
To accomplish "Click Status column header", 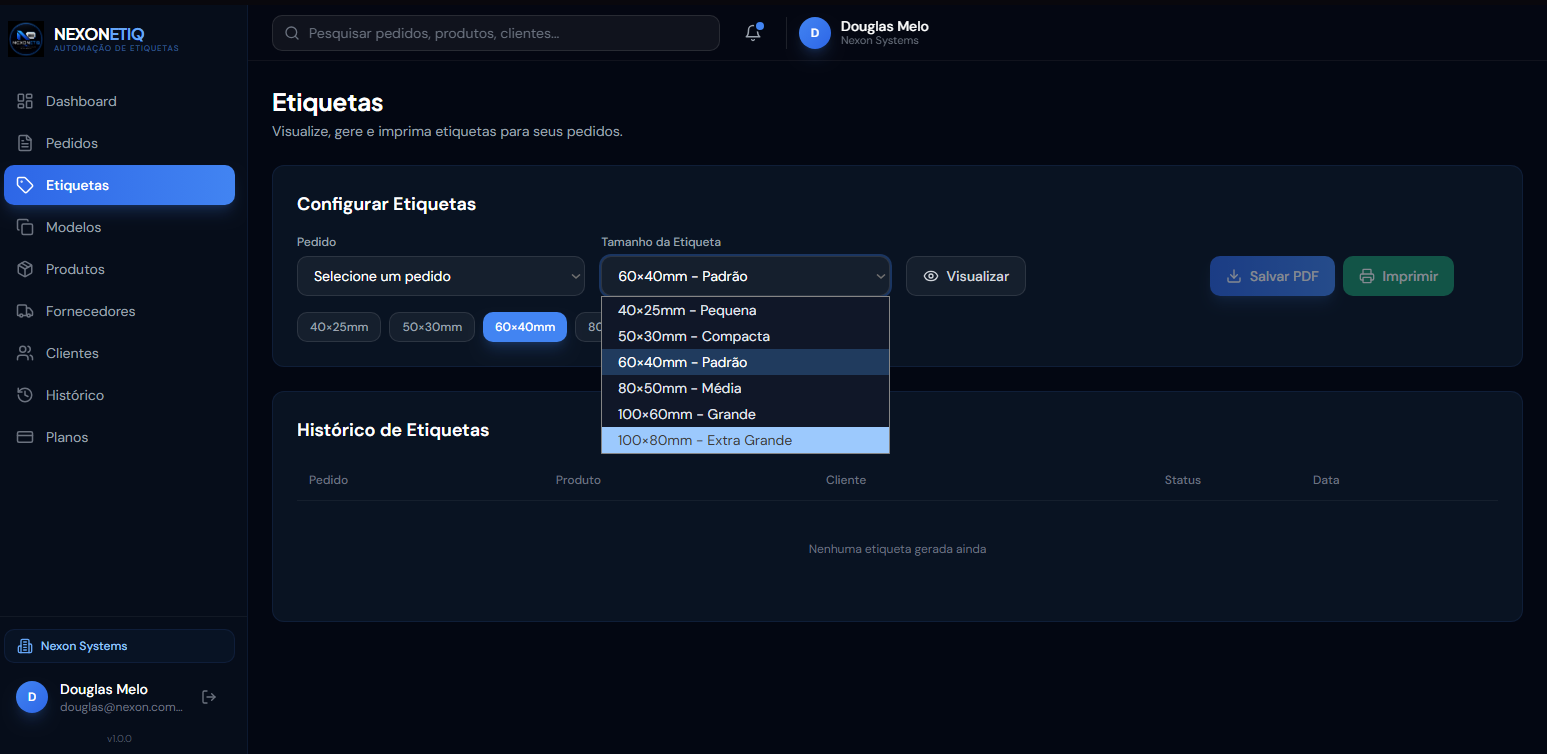I will point(1182,480).
